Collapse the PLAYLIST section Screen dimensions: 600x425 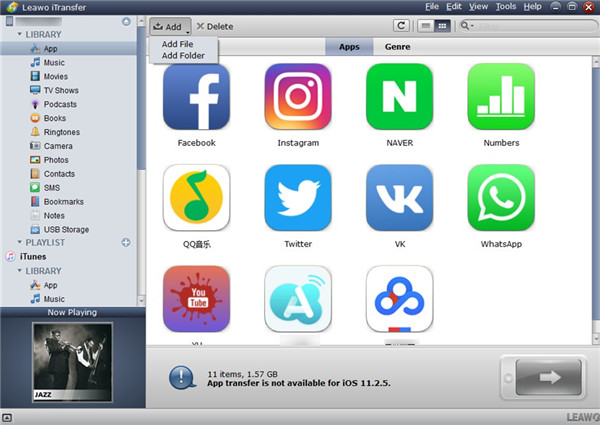coord(20,243)
